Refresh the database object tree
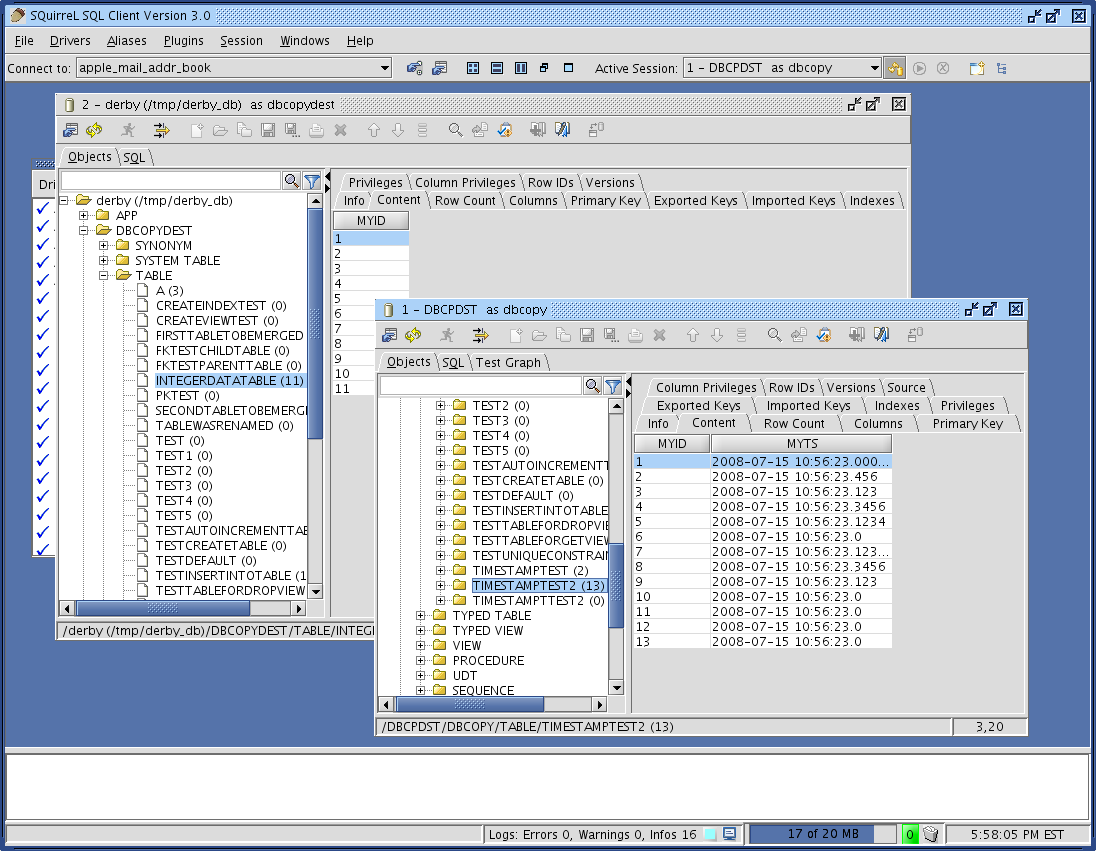 (x=412, y=335)
